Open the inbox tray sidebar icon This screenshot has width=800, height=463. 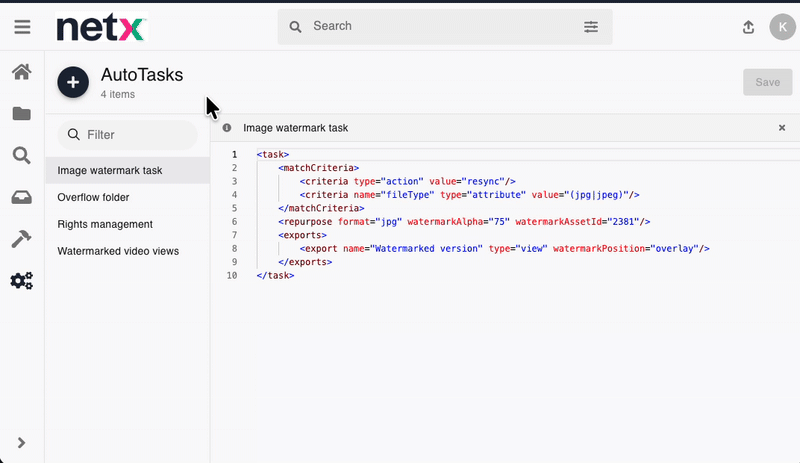point(21,197)
